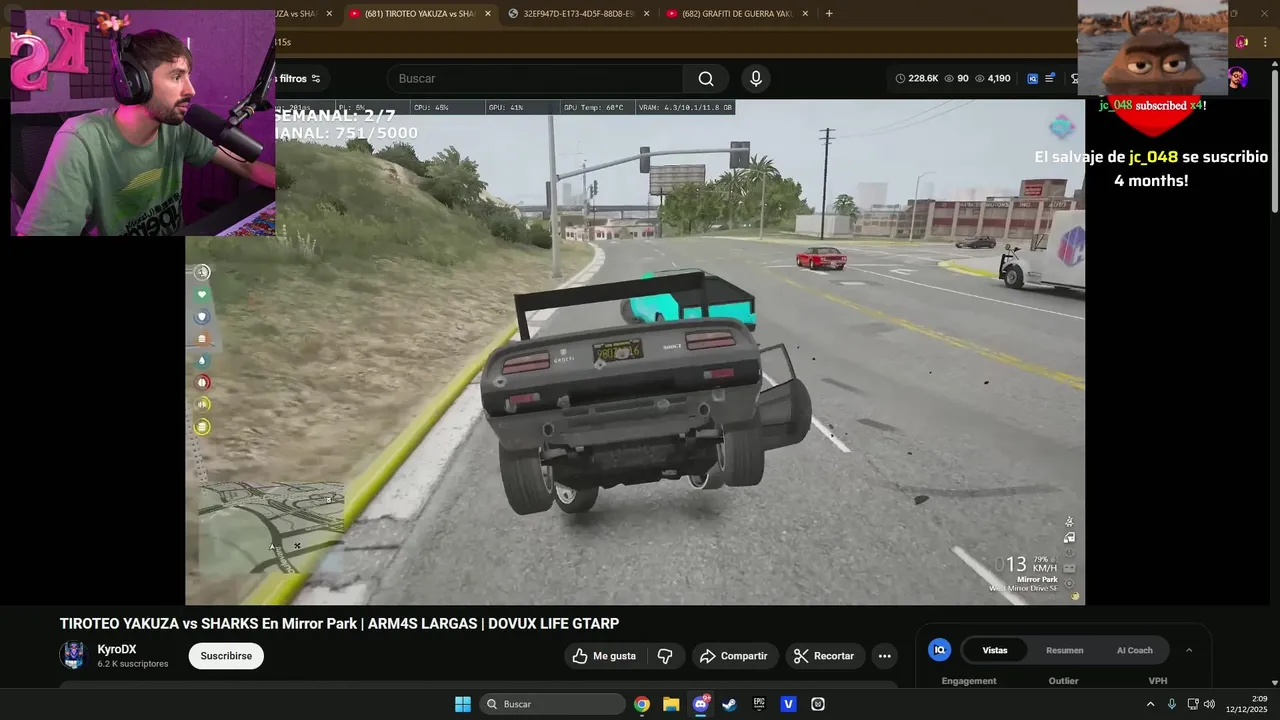Click the vidIQ logo in the stats panel
1280x720 pixels.
tap(939, 650)
